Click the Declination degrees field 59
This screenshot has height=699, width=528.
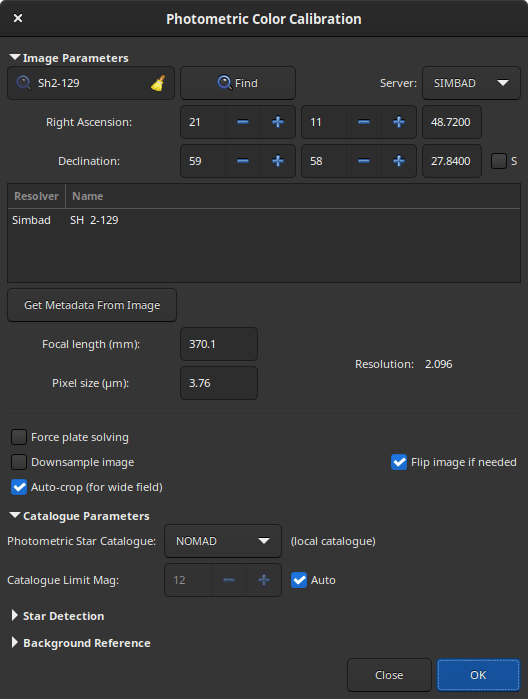point(203,161)
